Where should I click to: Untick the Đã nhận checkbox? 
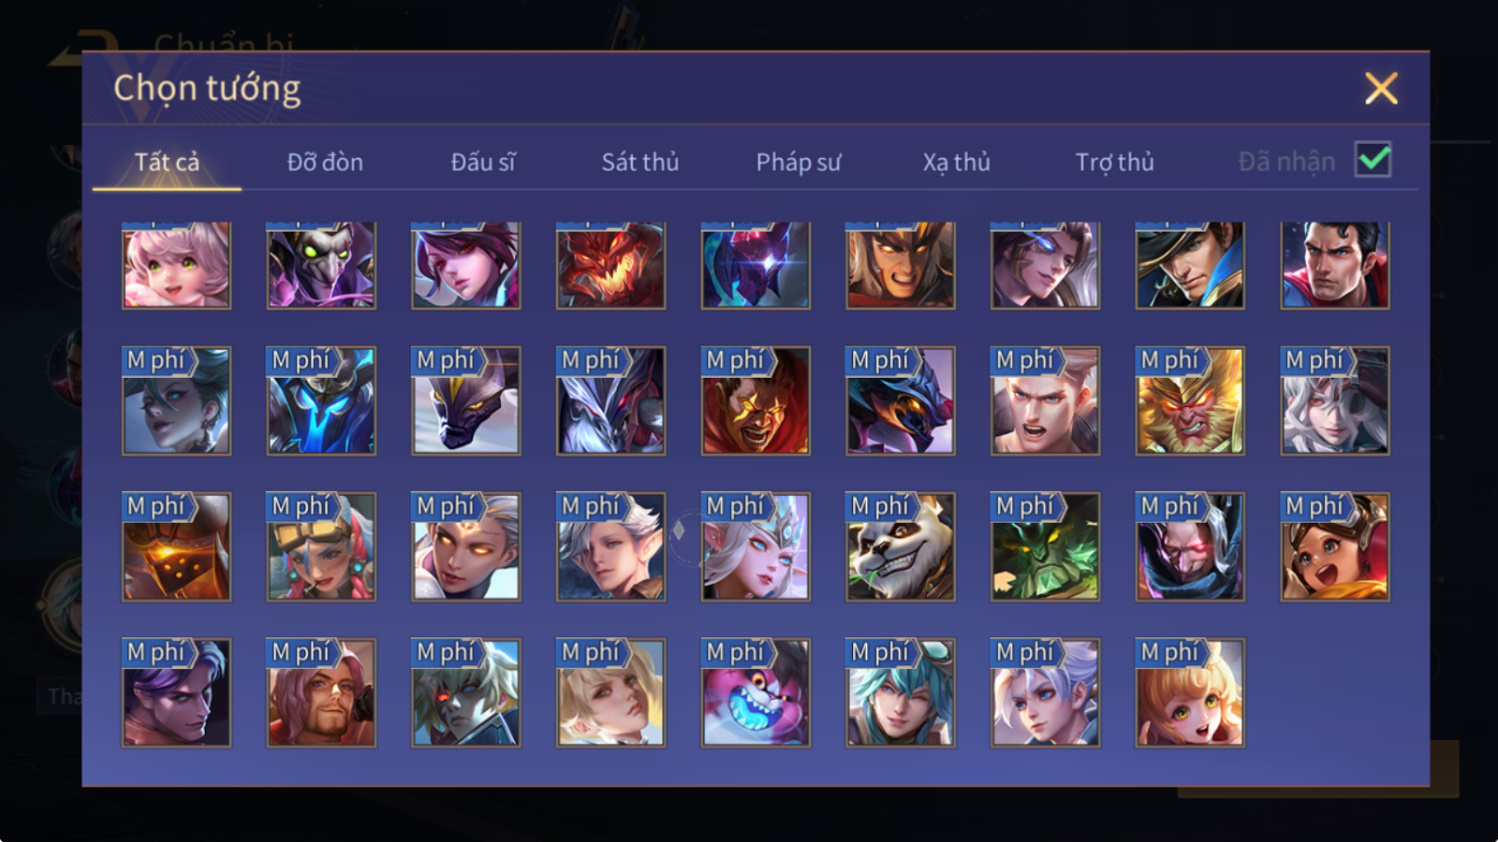pyautogui.click(x=1373, y=159)
